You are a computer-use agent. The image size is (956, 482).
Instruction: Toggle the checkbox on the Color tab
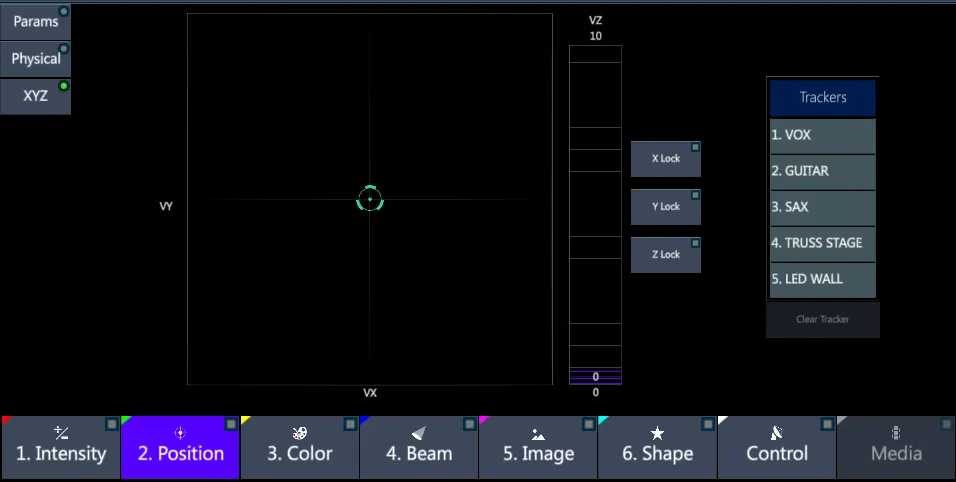(x=351, y=424)
